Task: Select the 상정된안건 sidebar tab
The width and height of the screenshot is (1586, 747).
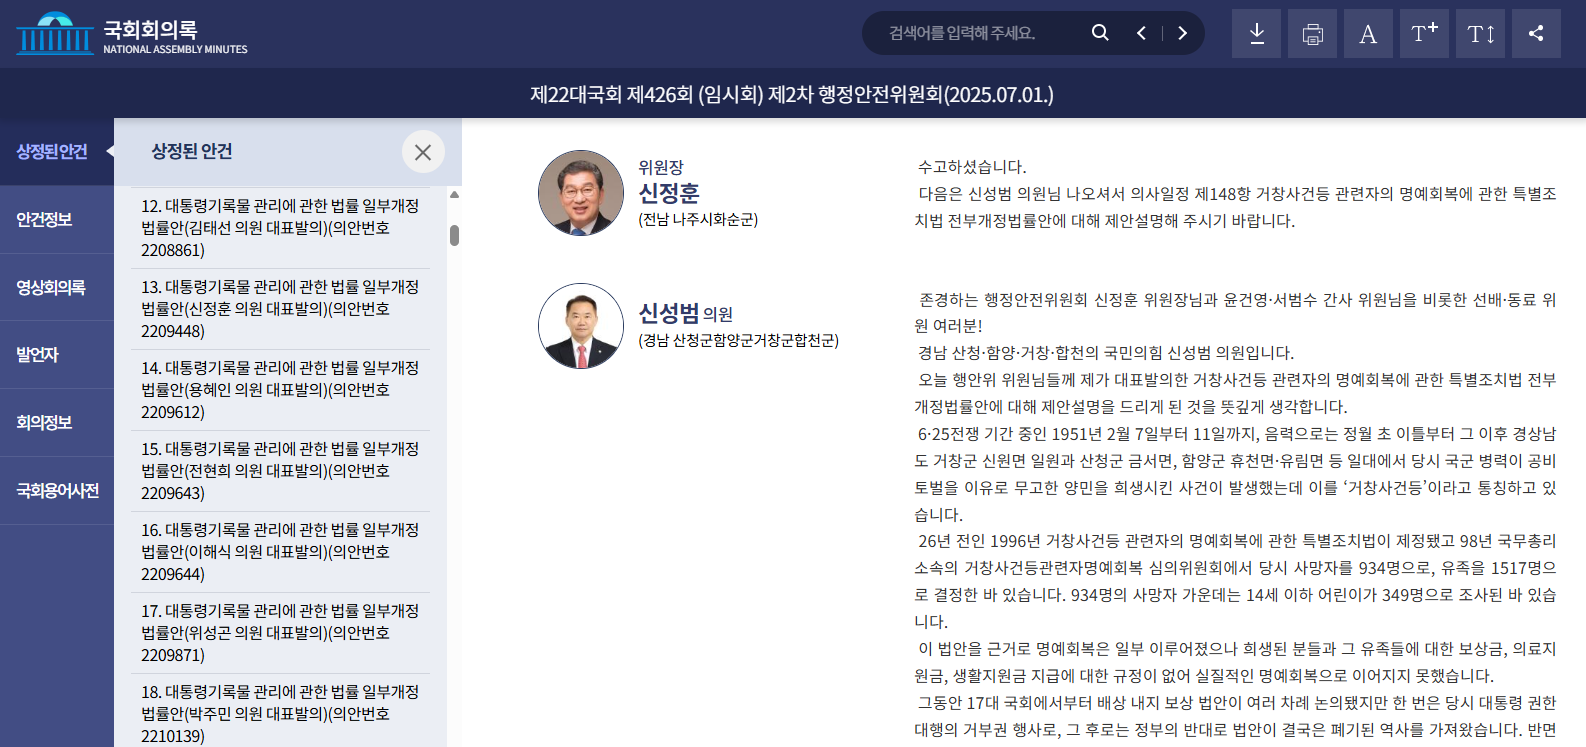Action: 57,152
